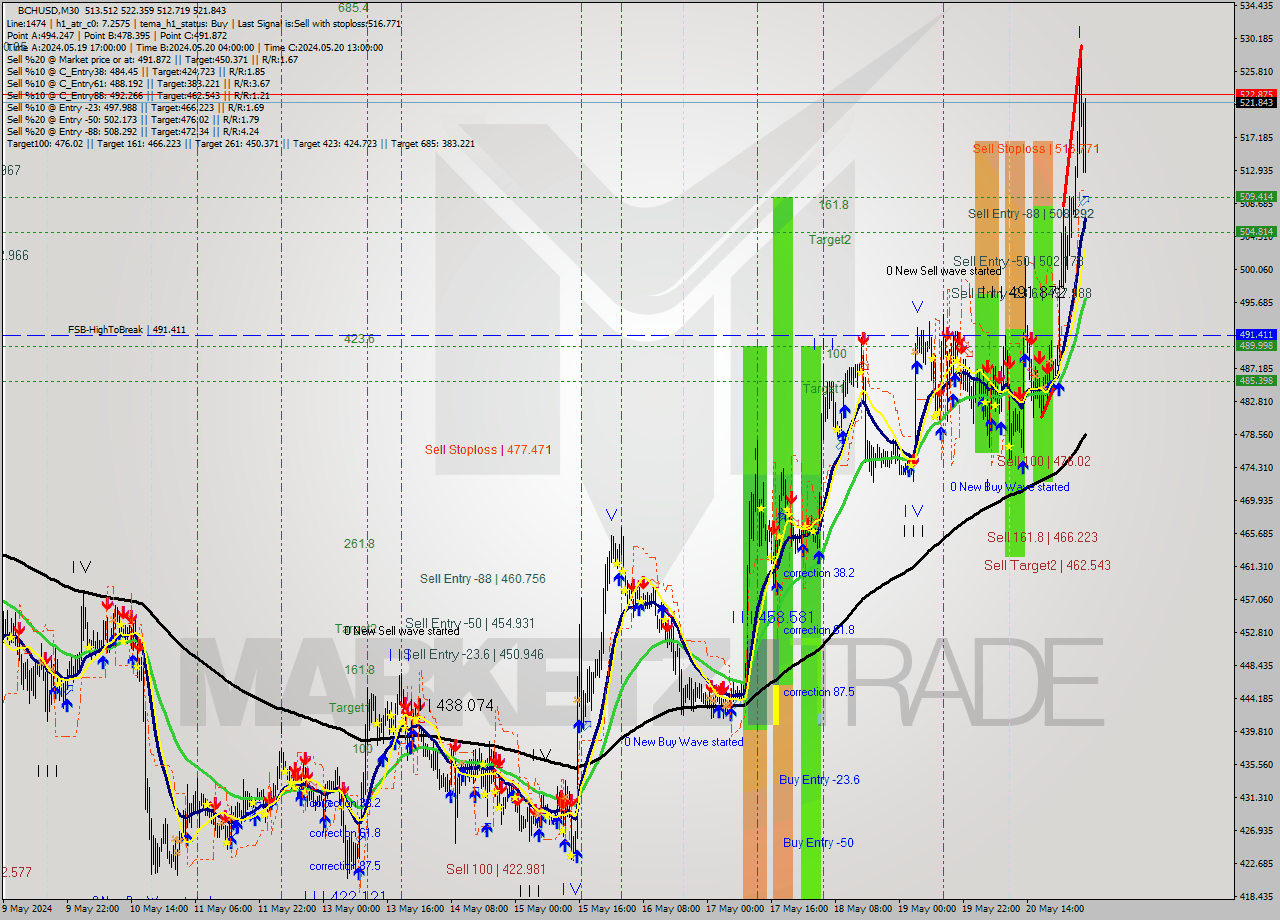Click the 'Sell Entry -50 | 454.931' label
The height and width of the screenshot is (920, 1280).
click(x=470, y=623)
